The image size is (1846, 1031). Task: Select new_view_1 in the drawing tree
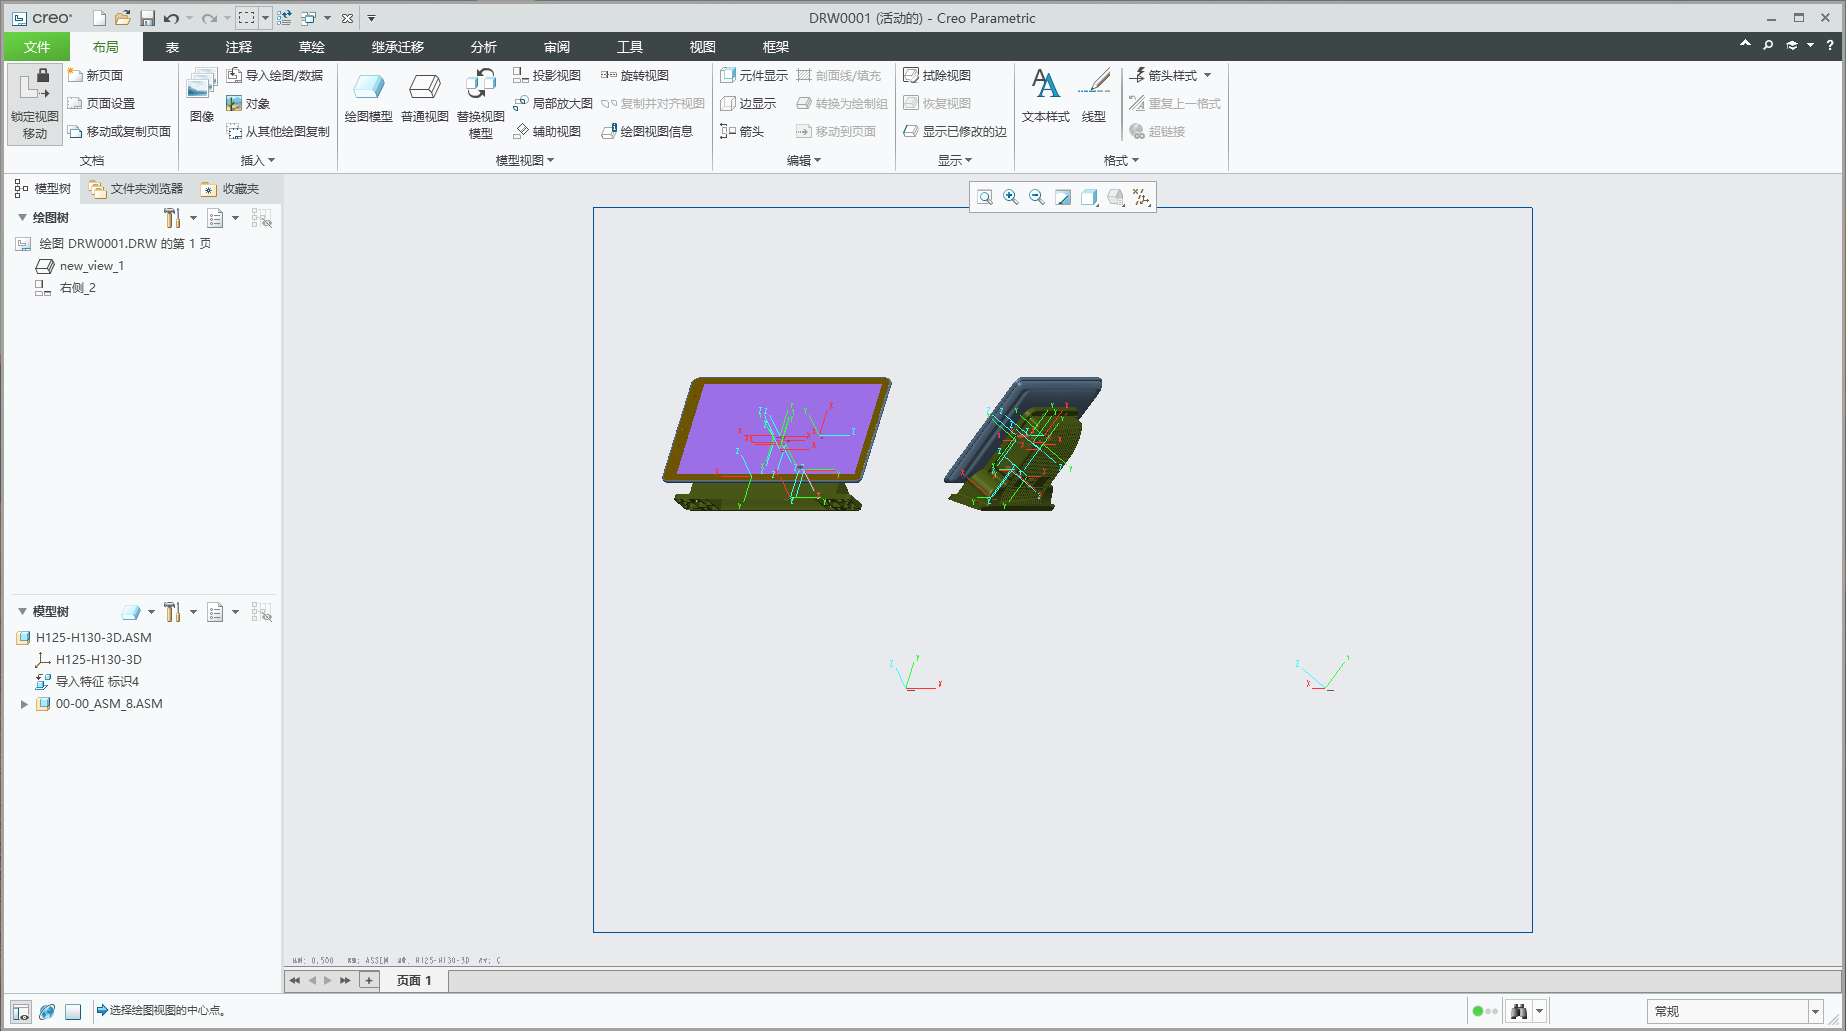[x=91, y=266]
